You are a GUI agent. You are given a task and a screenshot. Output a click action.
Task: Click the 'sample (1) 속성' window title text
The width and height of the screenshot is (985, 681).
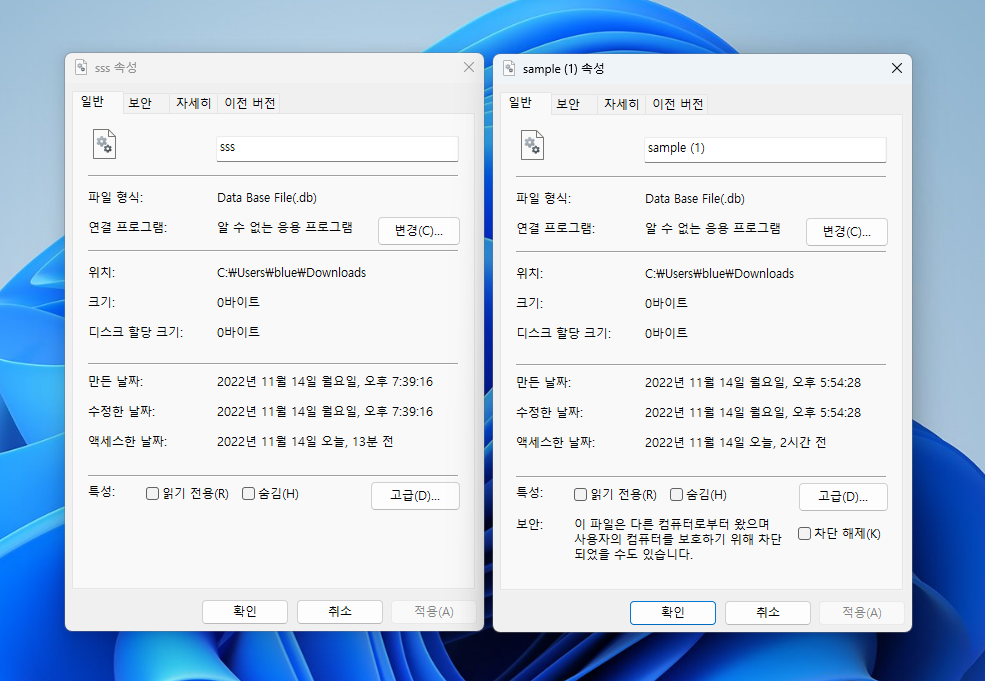pyautogui.click(x=563, y=68)
